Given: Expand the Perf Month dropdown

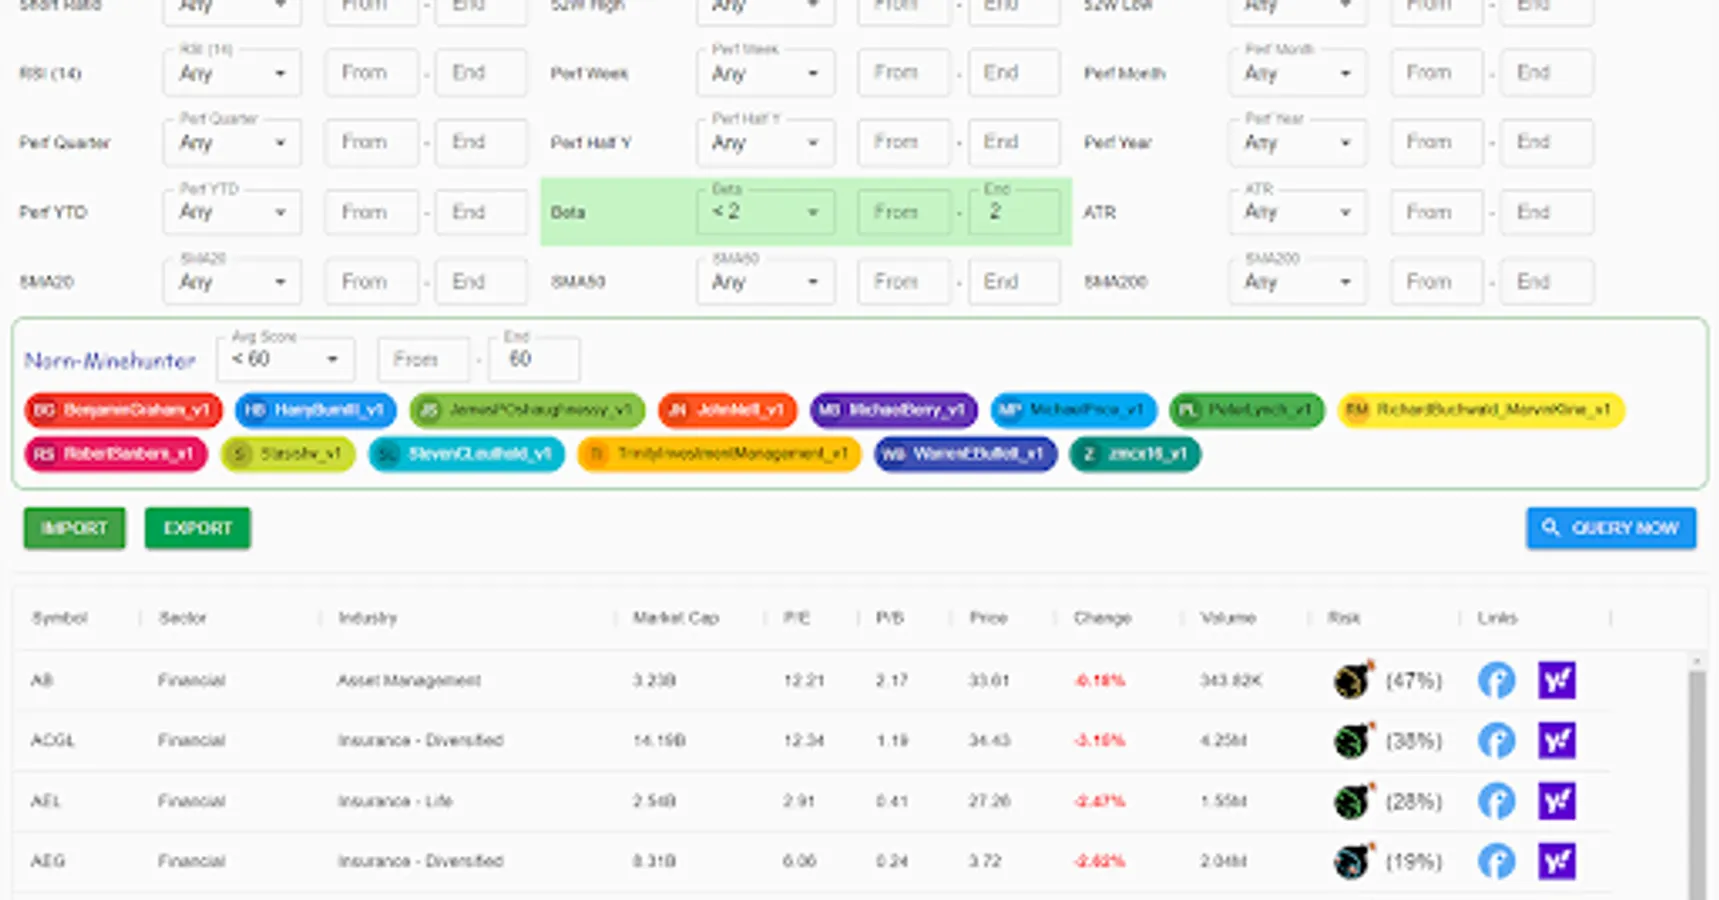Looking at the screenshot, I should pos(1298,73).
